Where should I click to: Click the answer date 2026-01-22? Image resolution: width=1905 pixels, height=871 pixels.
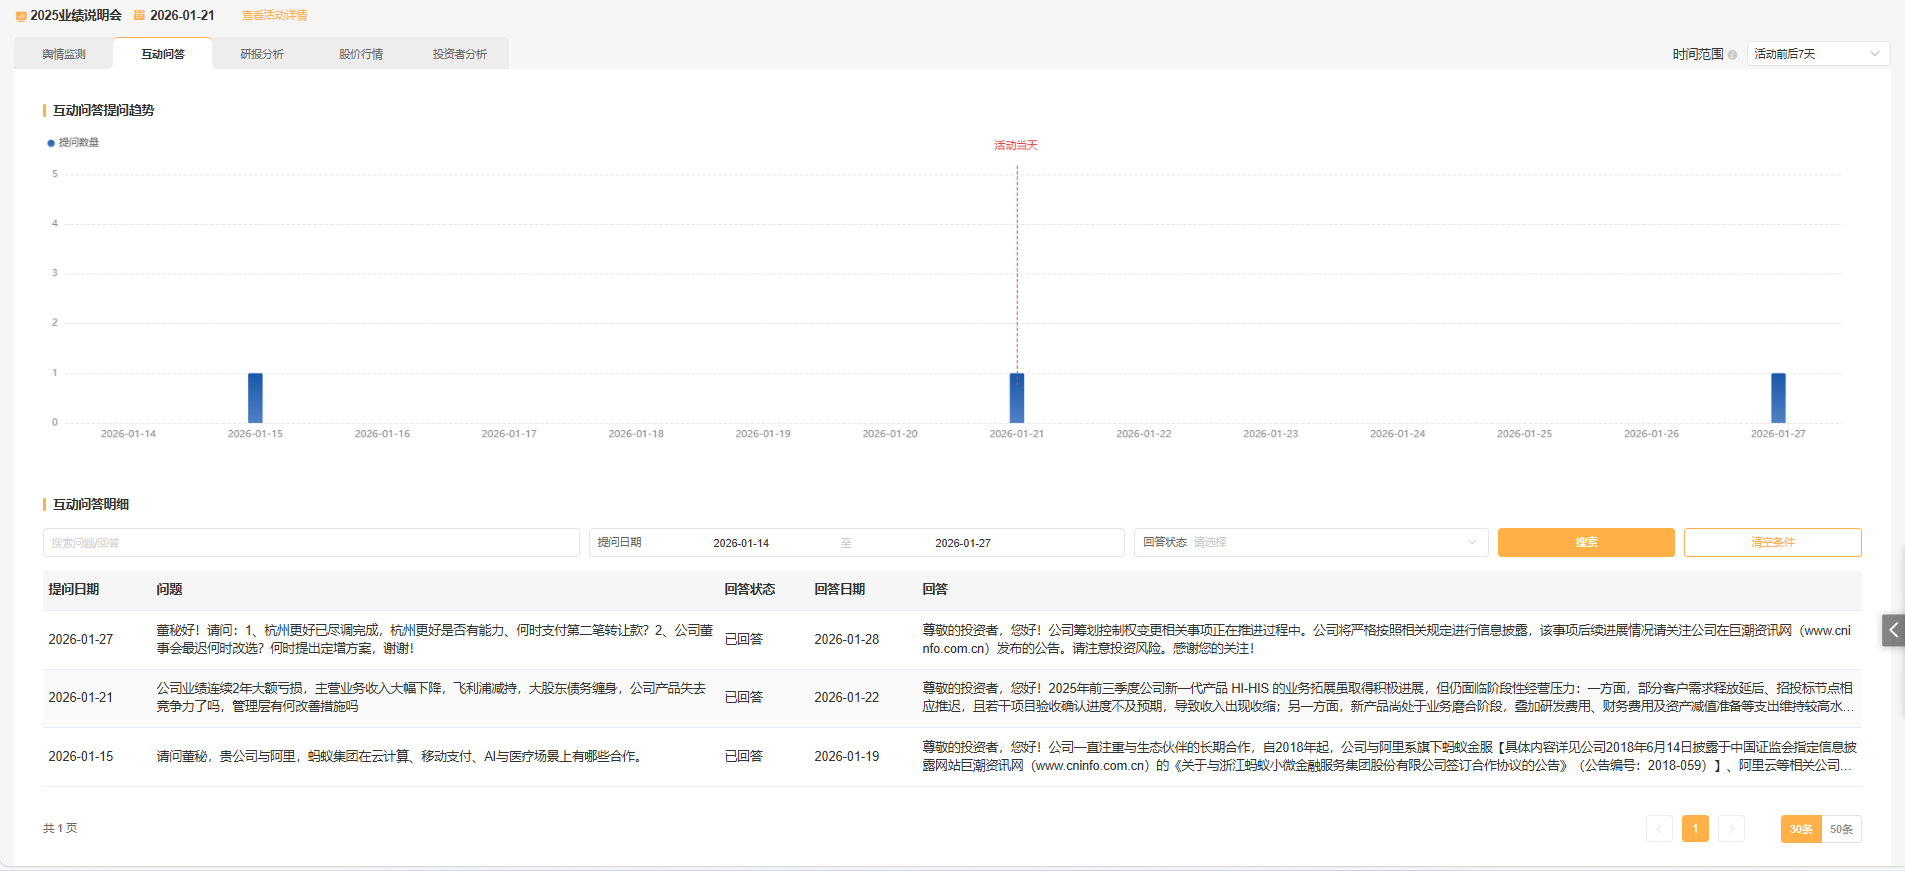[847, 698]
